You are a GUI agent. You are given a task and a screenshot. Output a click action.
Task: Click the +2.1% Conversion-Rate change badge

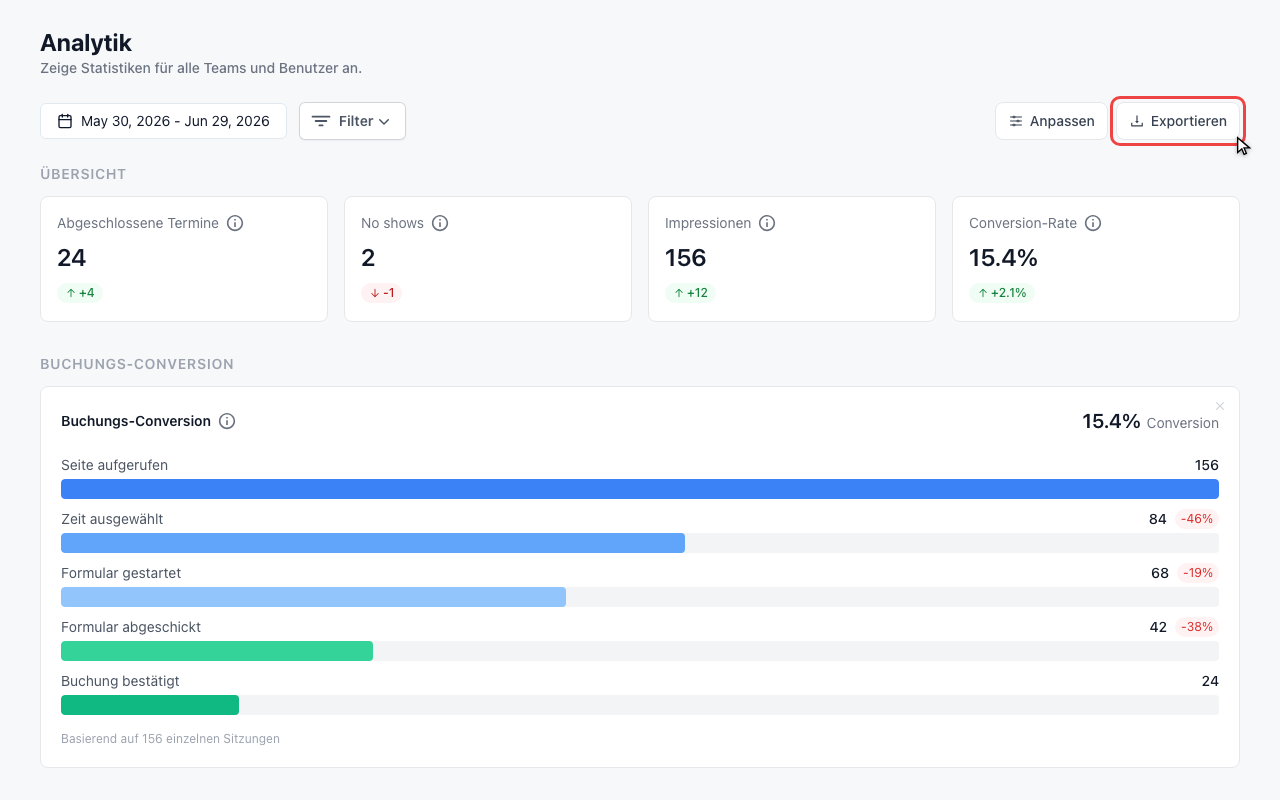[x=1002, y=293]
